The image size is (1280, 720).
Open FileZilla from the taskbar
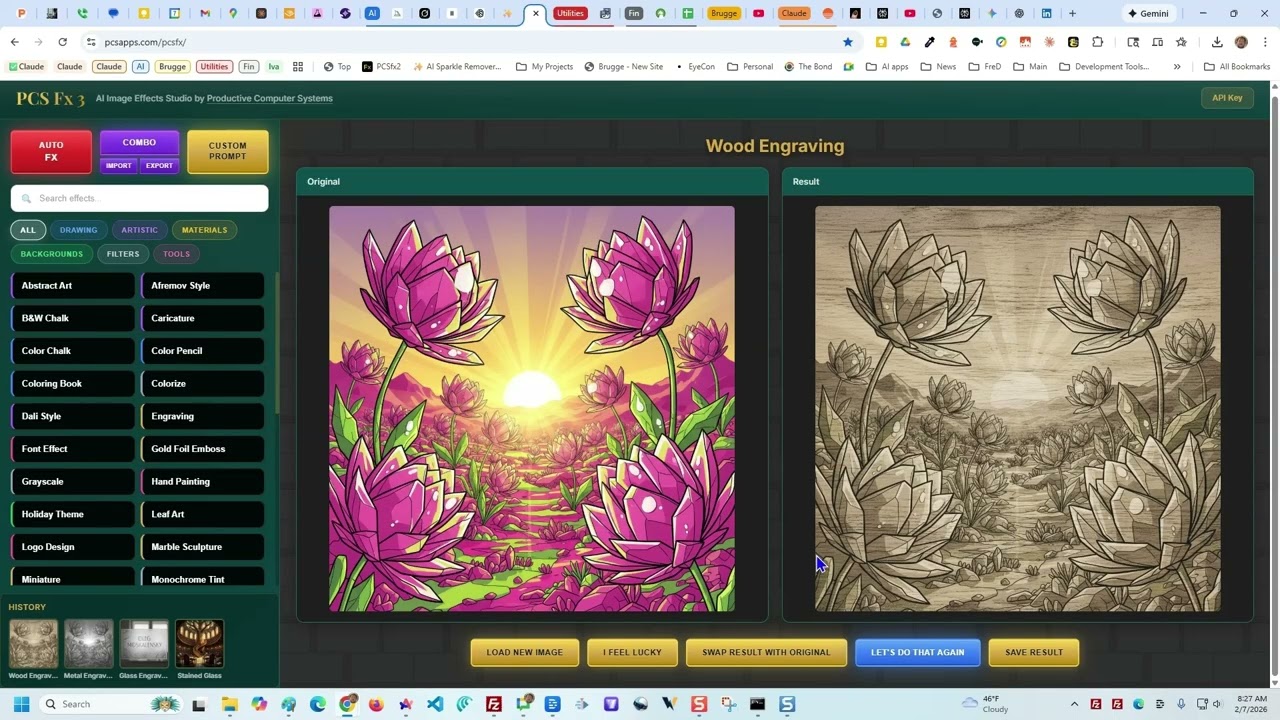click(493, 704)
